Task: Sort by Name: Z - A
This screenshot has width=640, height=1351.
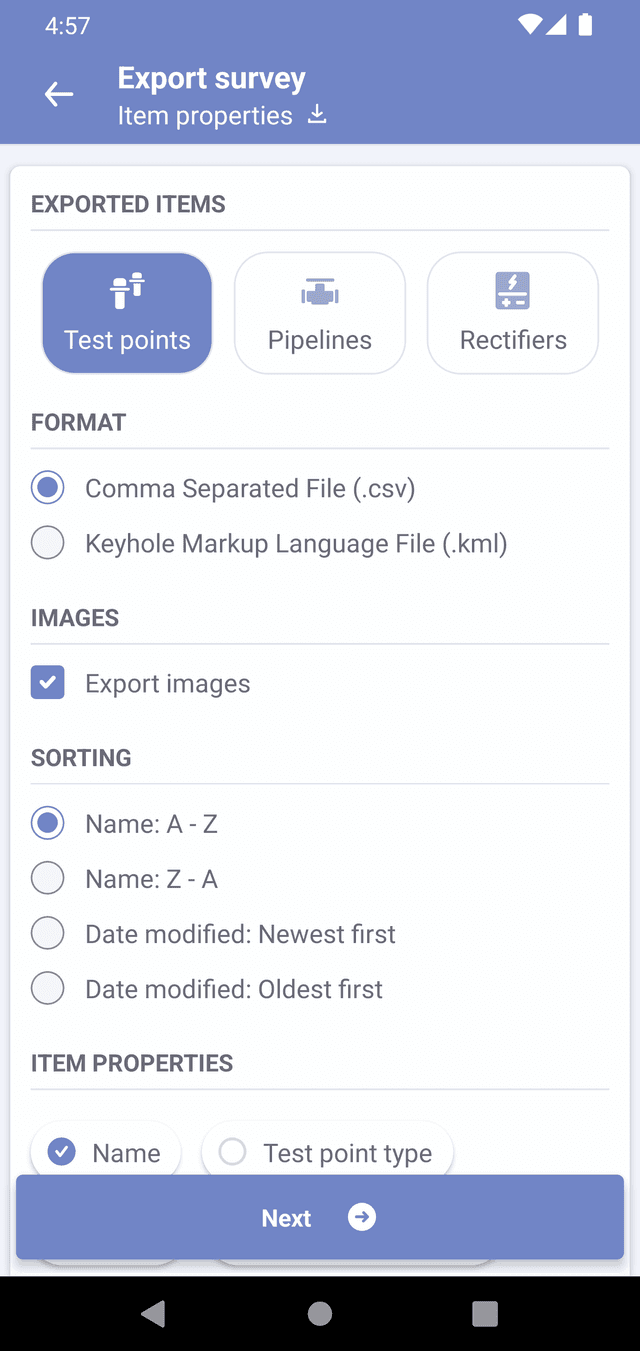Action: [48, 879]
